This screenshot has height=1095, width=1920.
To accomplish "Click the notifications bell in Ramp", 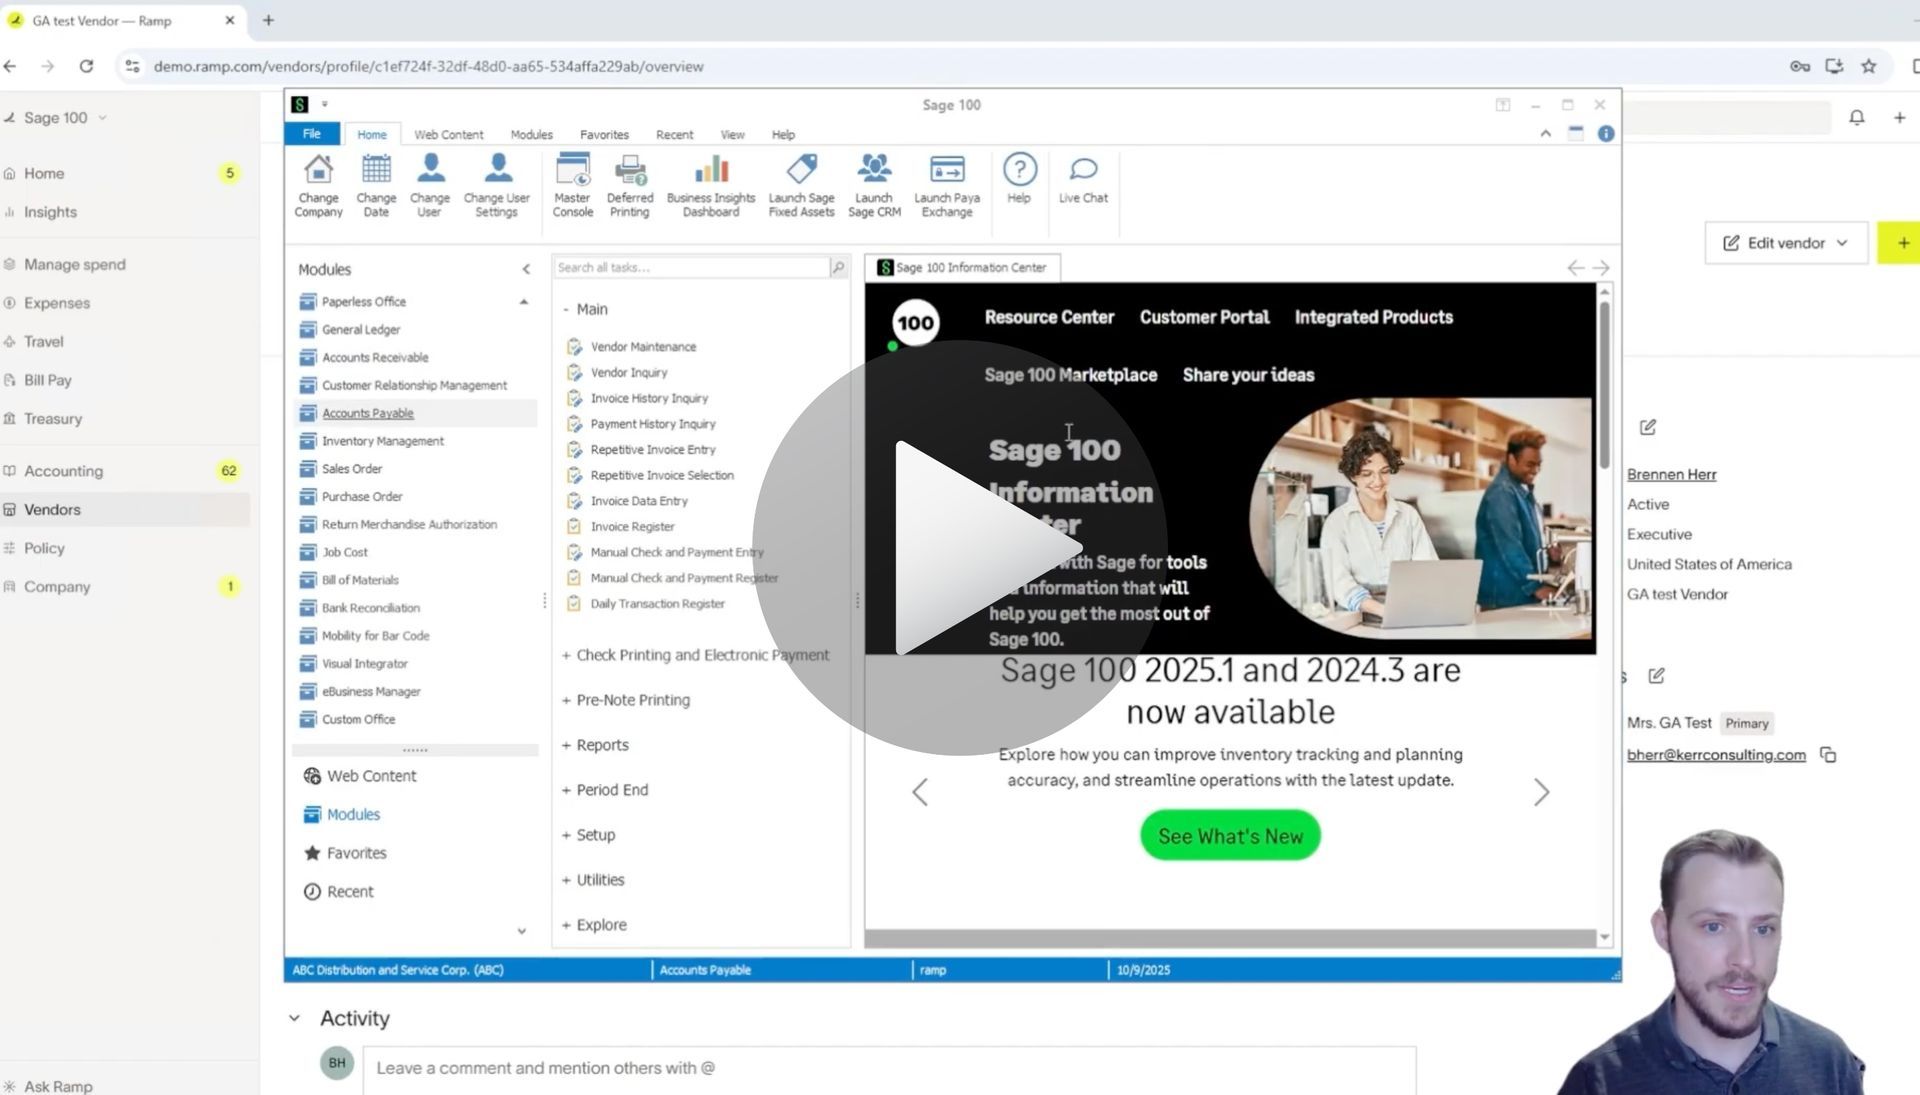I will click(x=1857, y=118).
